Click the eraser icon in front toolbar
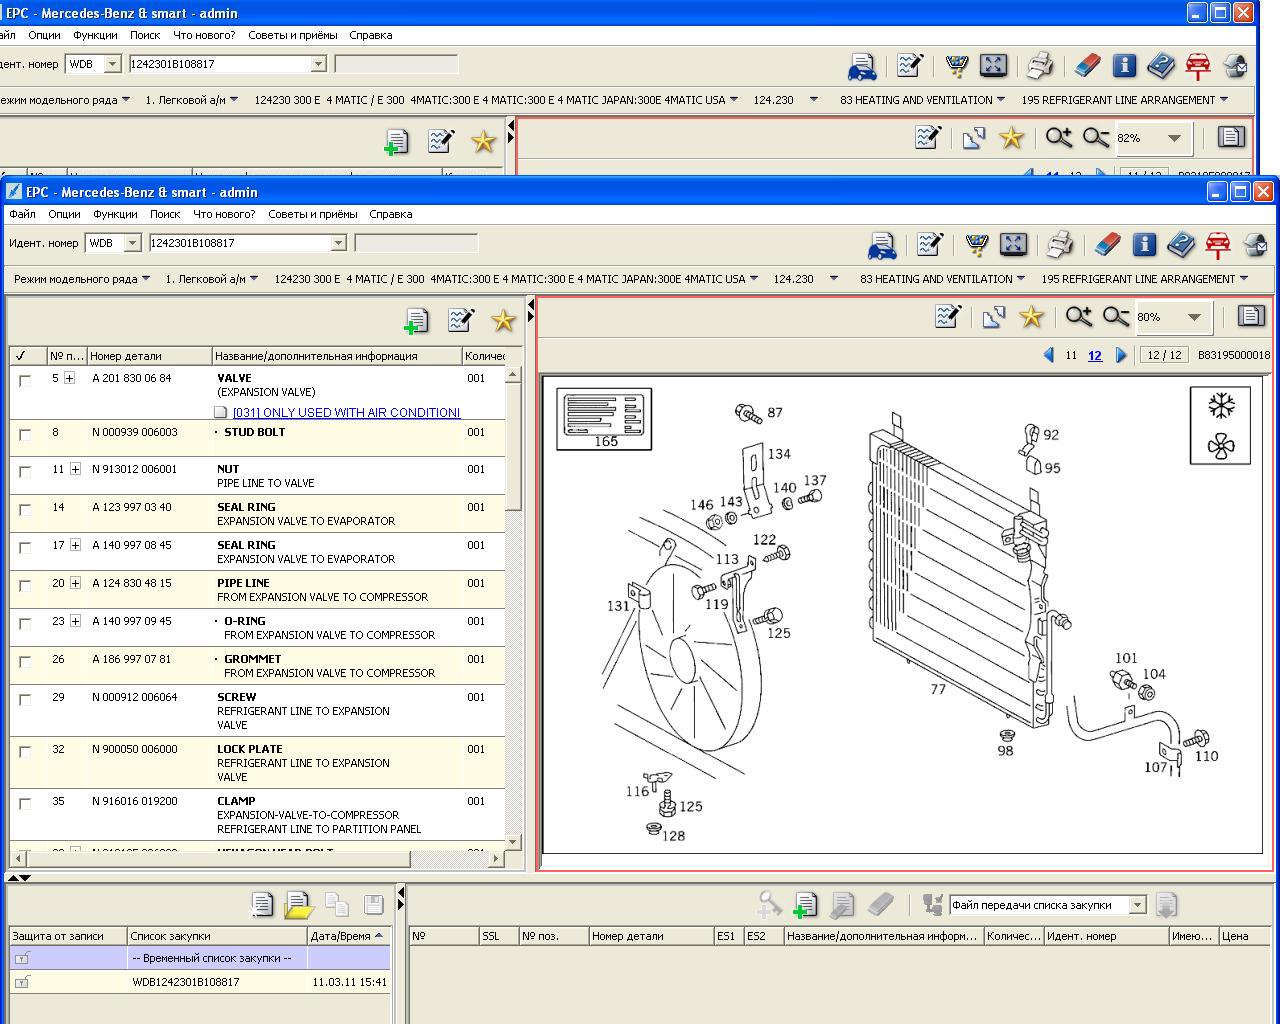The image size is (1280, 1024). point(1108,245)
